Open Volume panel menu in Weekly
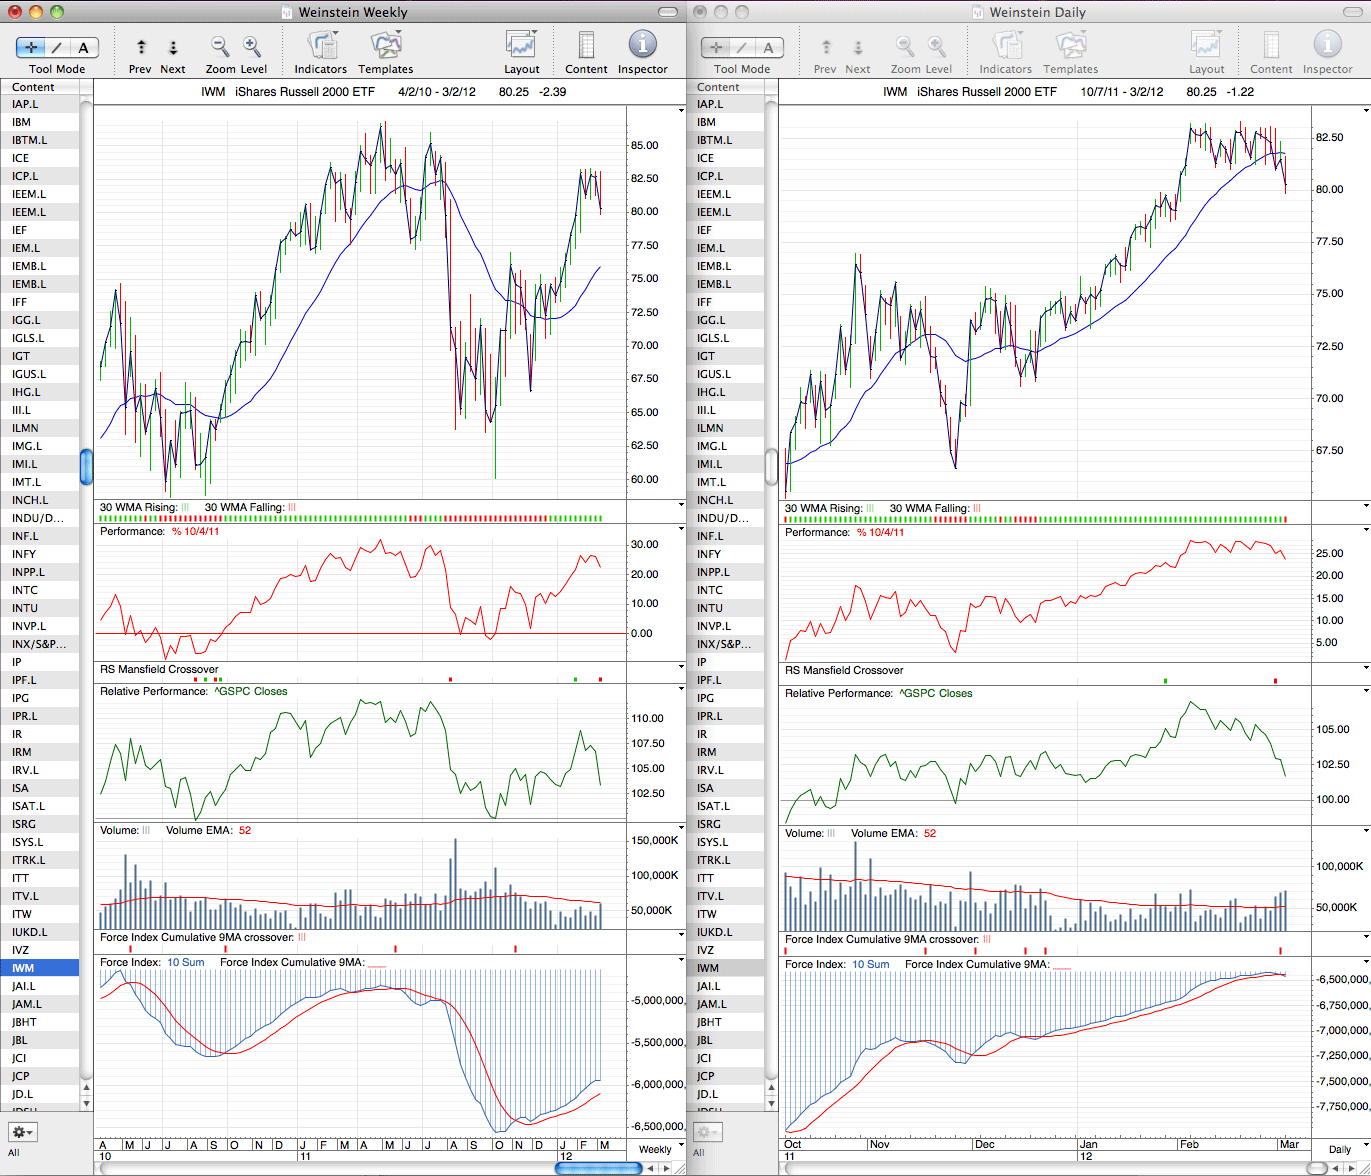1371x1176 pixels. coord(682,827)
